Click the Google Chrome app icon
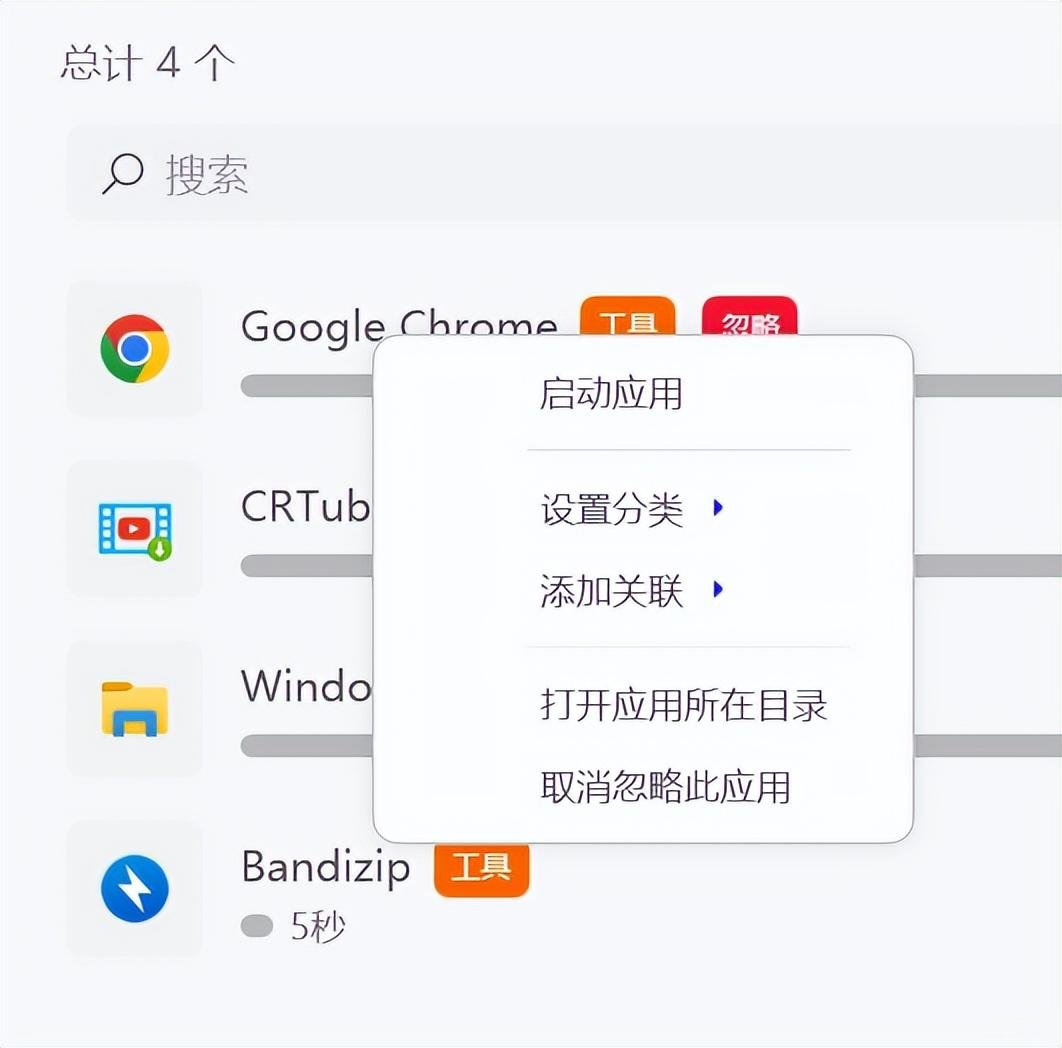 [135, 349]
